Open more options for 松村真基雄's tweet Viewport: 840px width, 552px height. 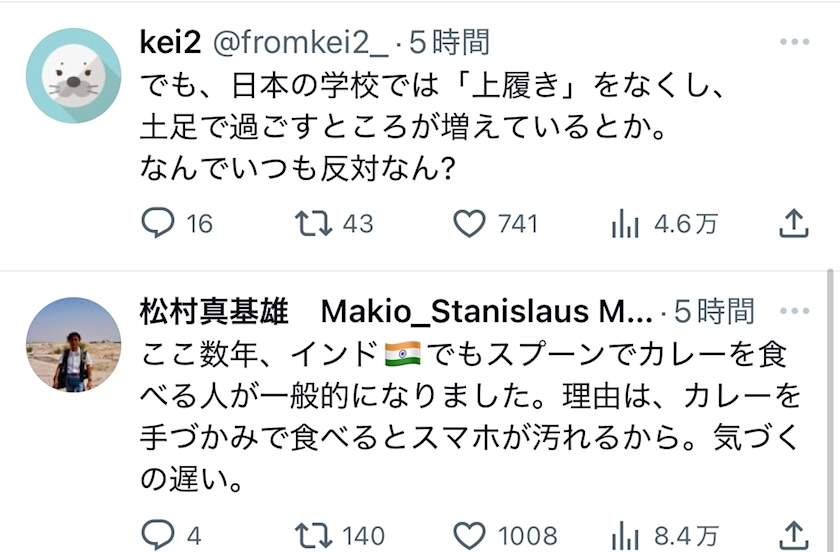794,311
